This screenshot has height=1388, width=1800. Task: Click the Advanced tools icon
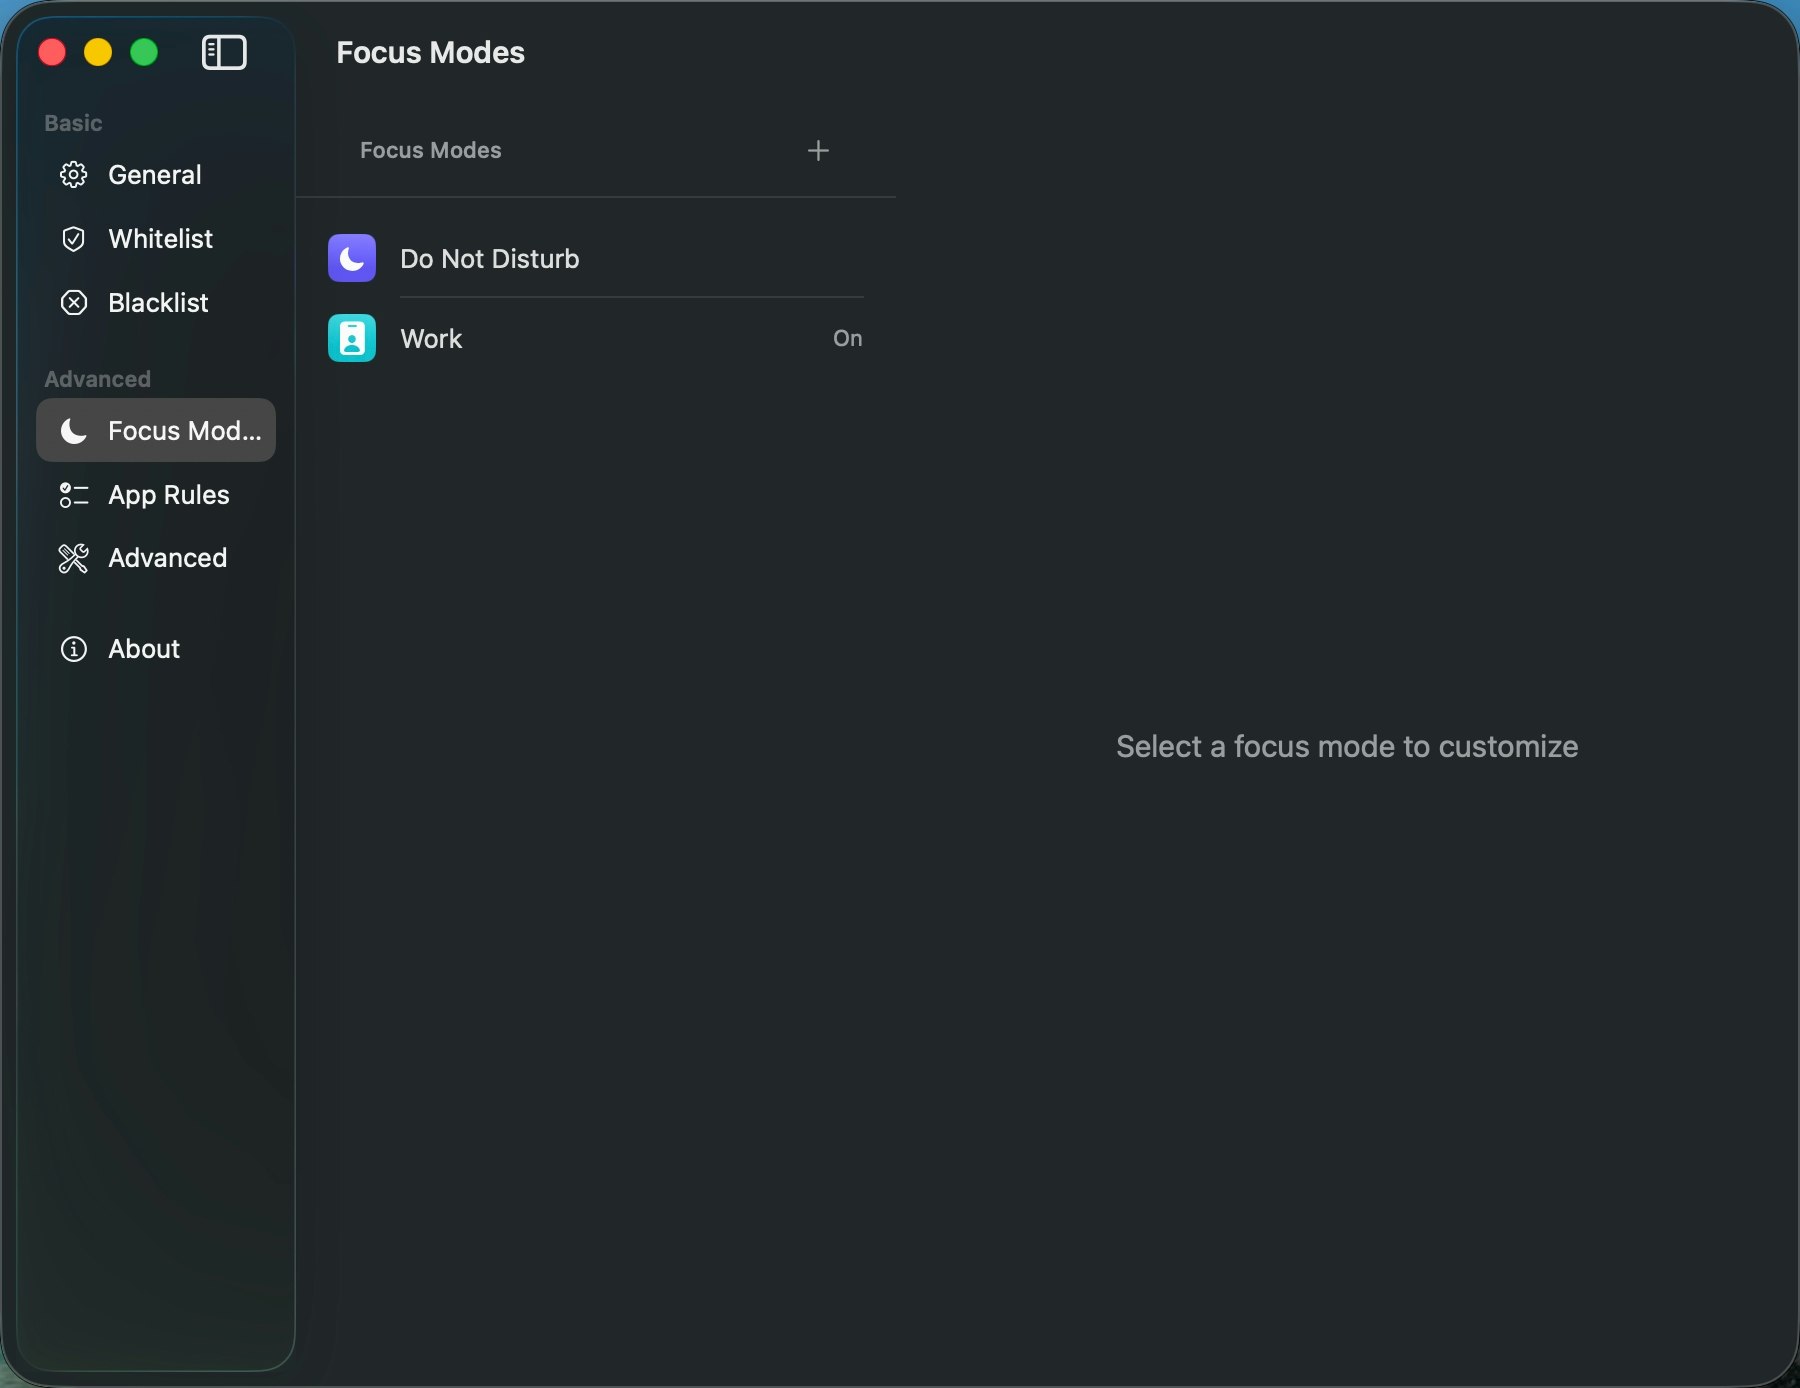pos(73,558)
